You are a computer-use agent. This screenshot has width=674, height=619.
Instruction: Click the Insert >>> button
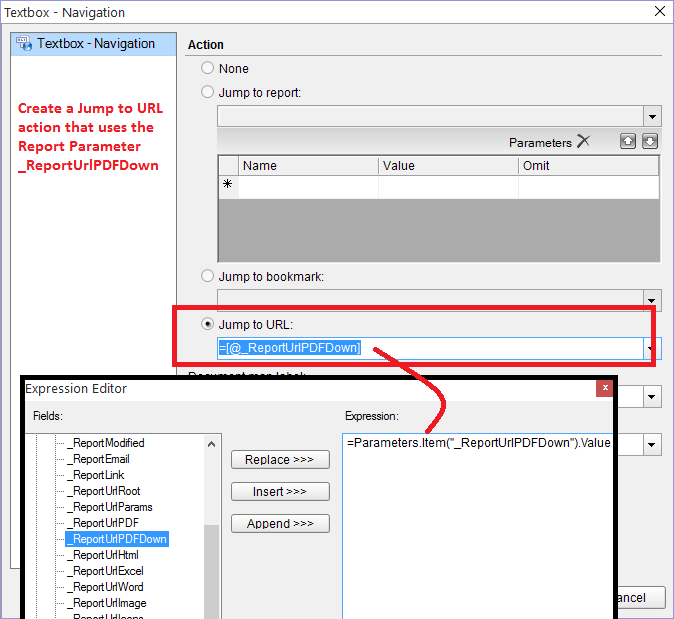(280, 491)
